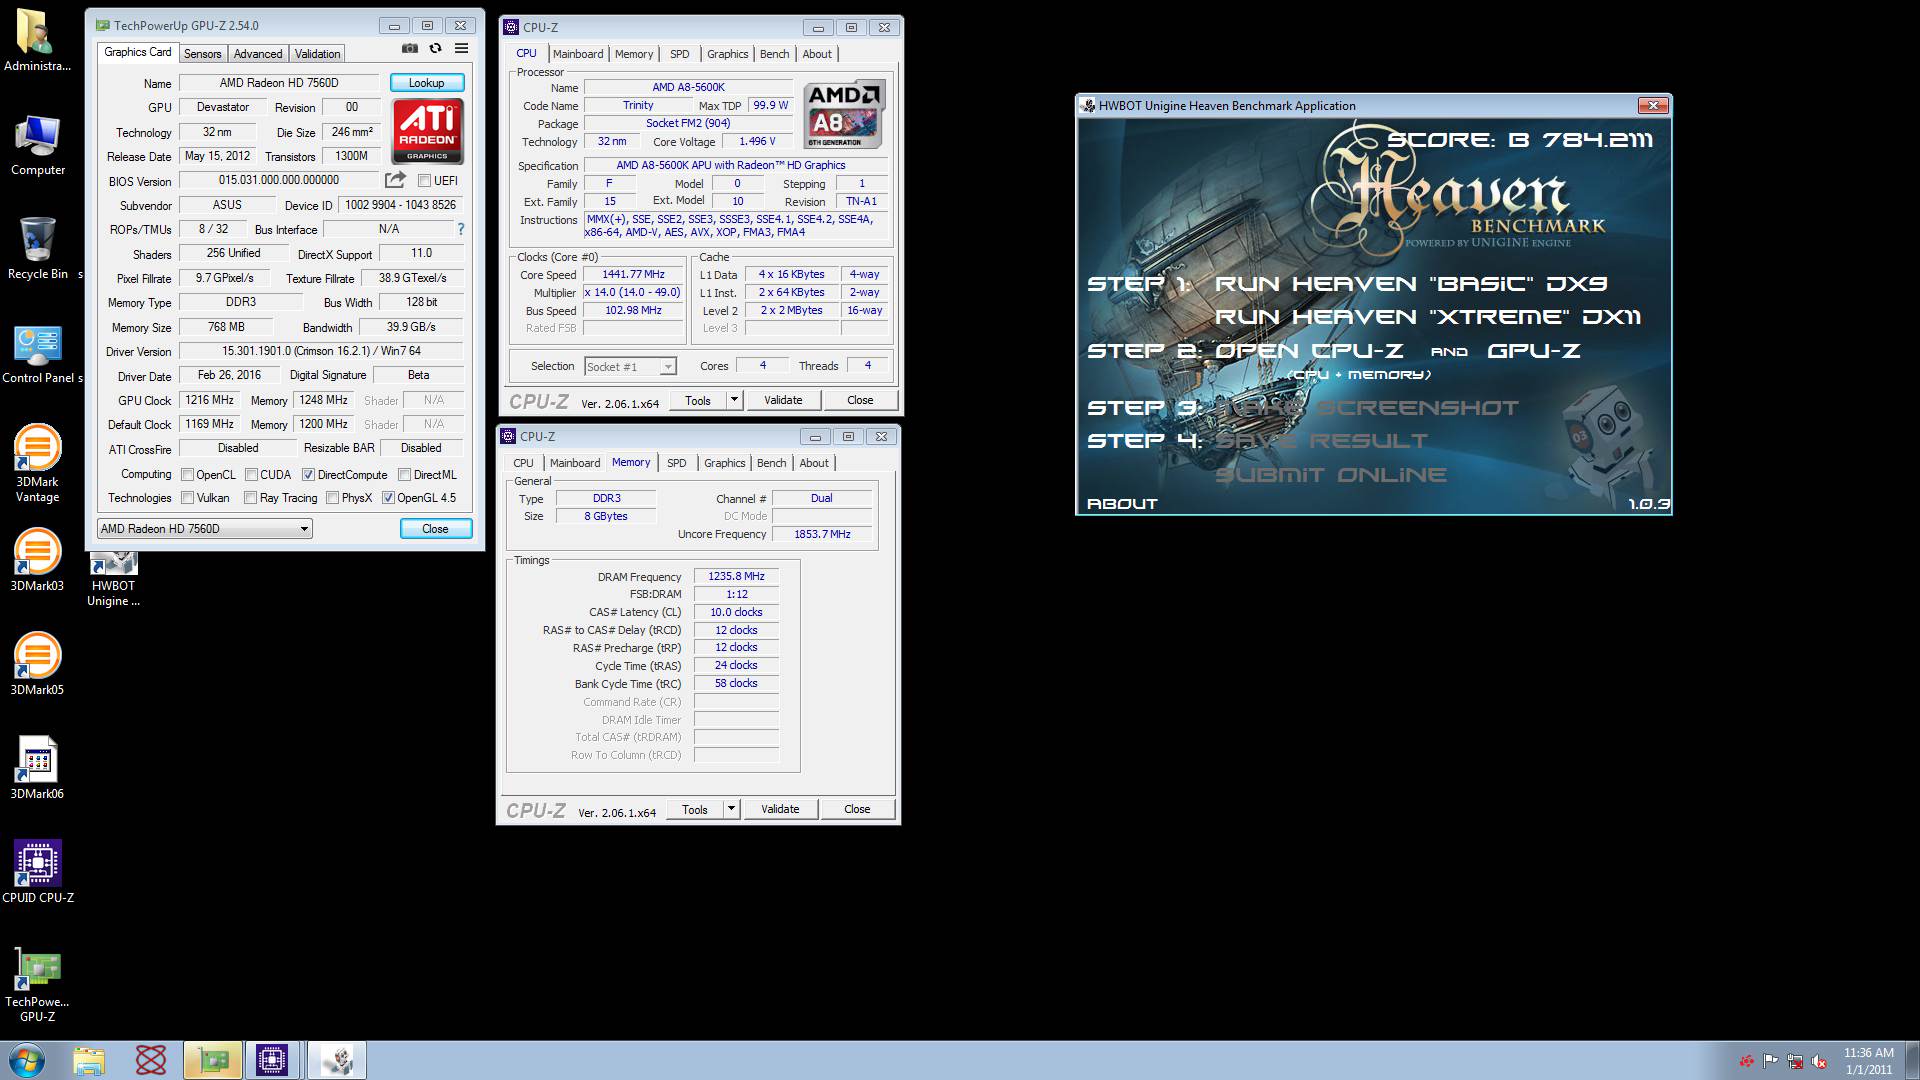Launch the HWBOT Unigine desktop shortcut
This screenshot has height=1080, width=1920.
click(113, 580)
